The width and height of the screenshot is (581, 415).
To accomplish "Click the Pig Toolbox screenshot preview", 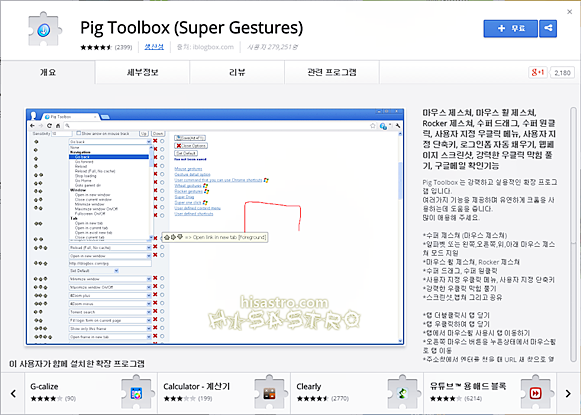I will coord(215,227).
